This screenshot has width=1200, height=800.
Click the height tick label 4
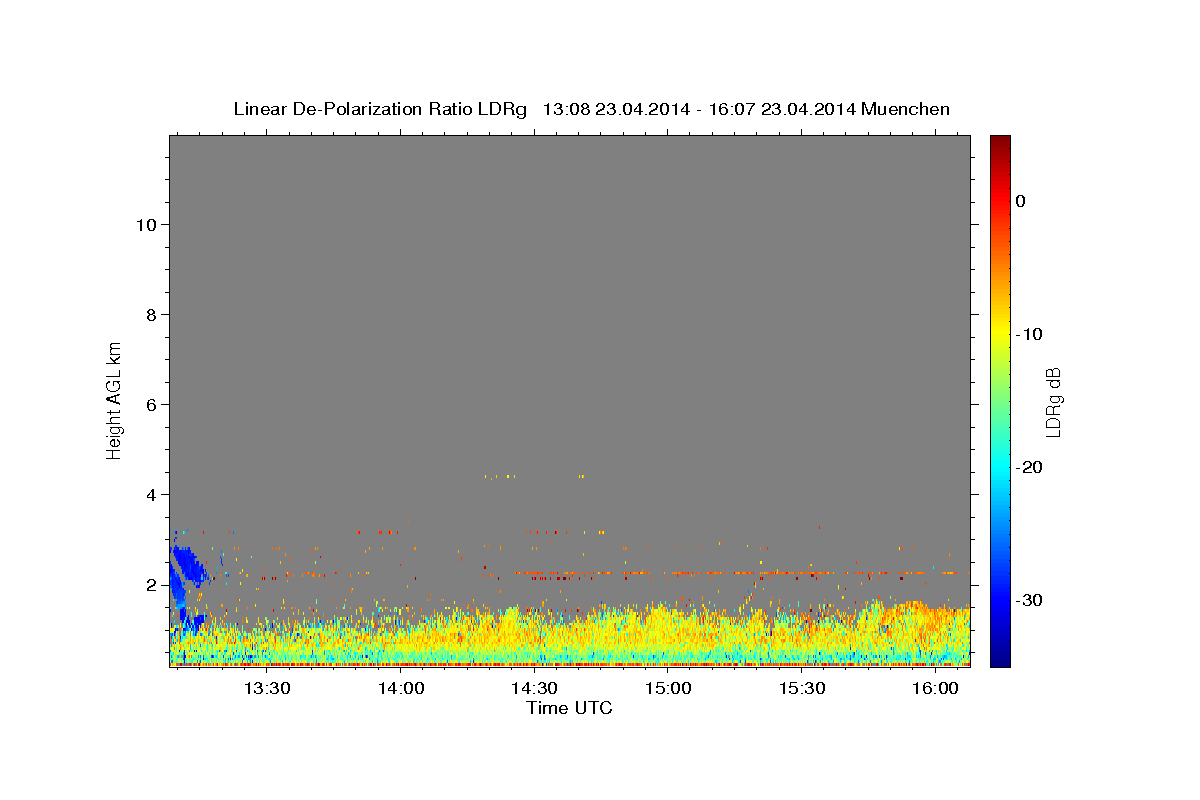[150, 494]
